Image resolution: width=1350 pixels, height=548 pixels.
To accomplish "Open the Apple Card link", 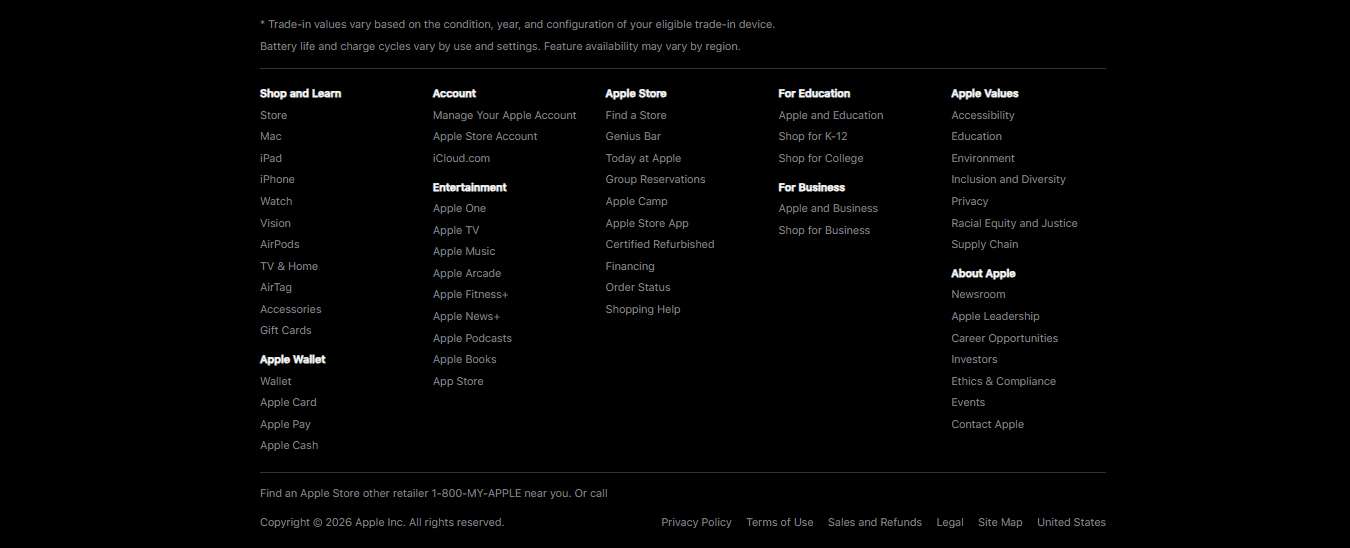I will click(288, 402).
